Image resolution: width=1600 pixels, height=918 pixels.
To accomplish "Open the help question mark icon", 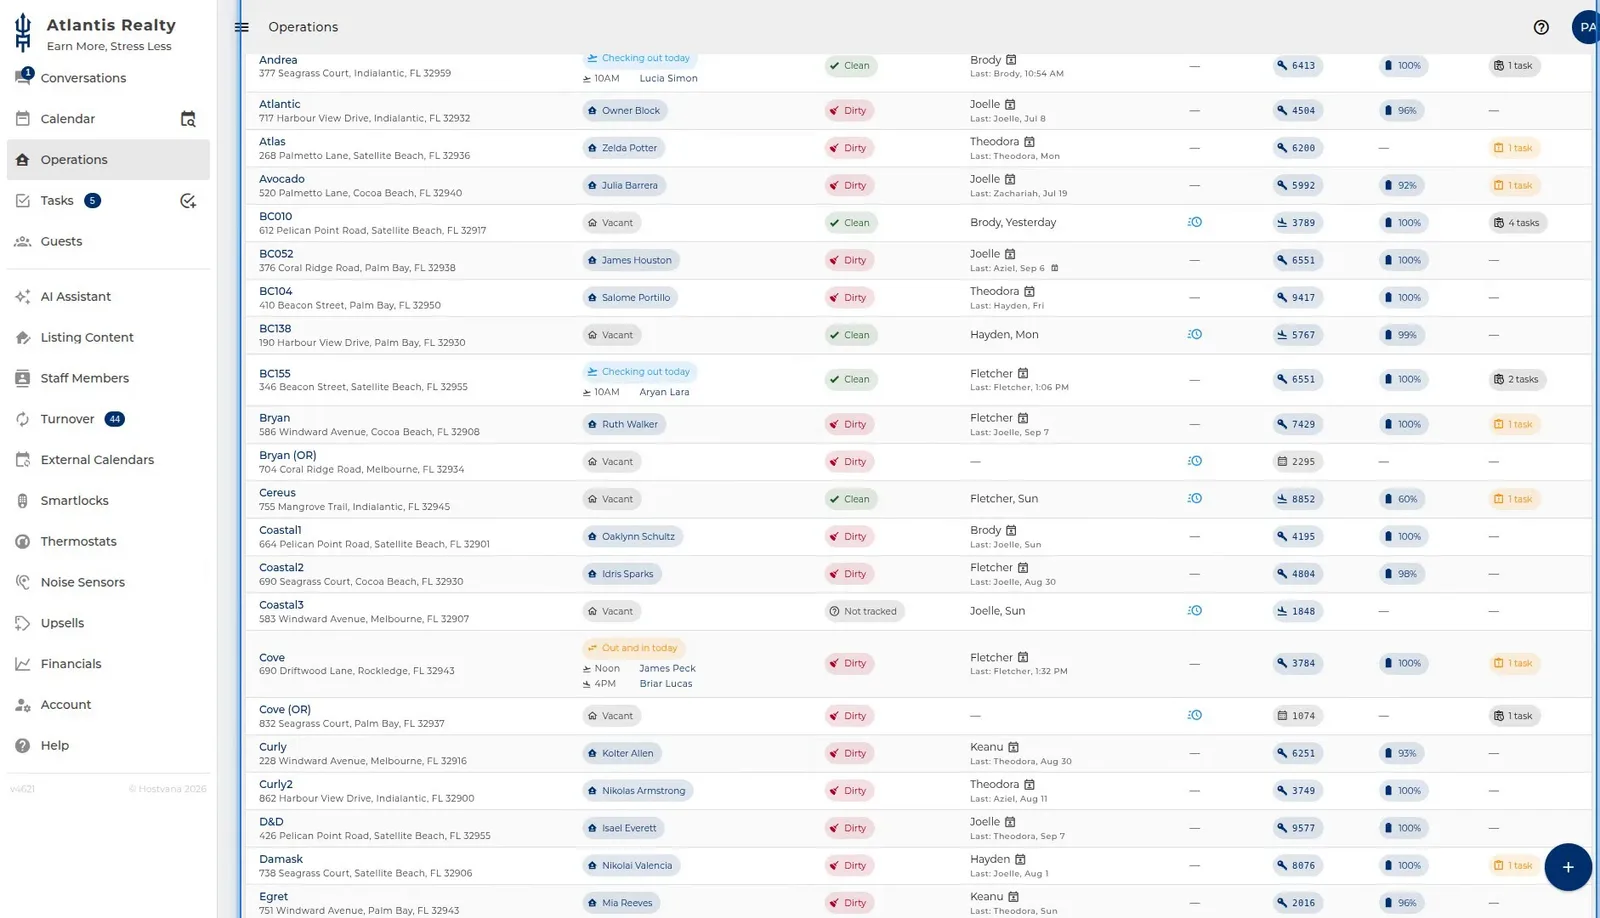I will (x=1541, y=27).
